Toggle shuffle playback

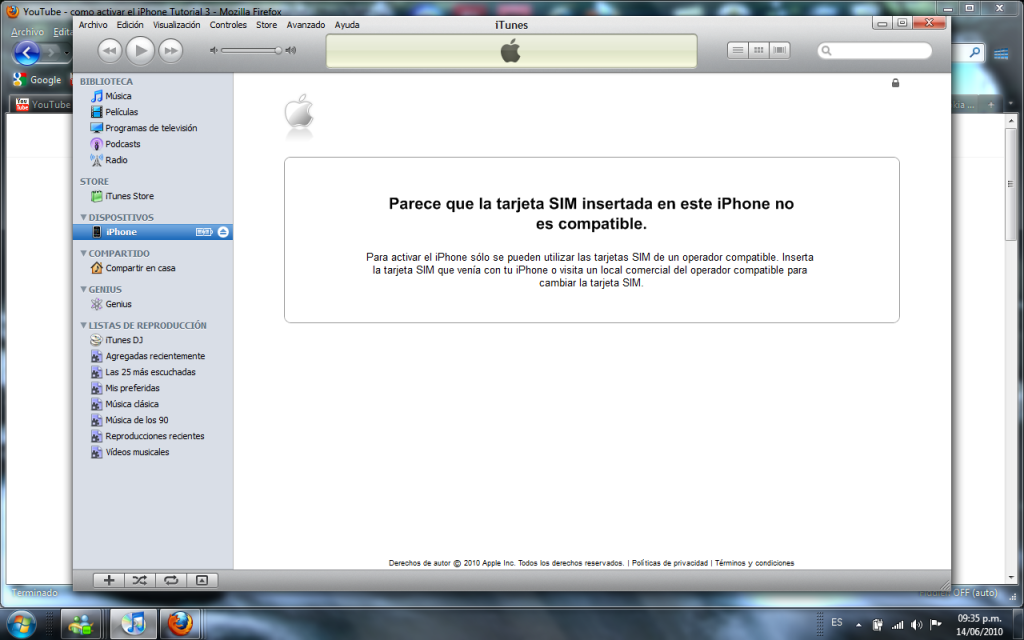point(140,580)
